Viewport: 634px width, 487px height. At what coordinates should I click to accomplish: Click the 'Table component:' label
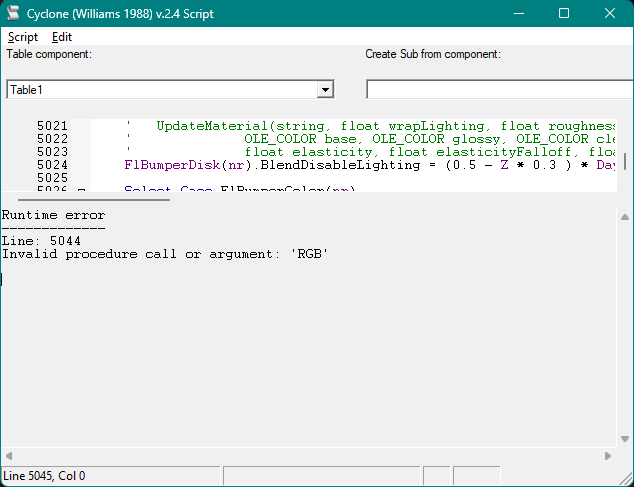click(x=49, y=54)
